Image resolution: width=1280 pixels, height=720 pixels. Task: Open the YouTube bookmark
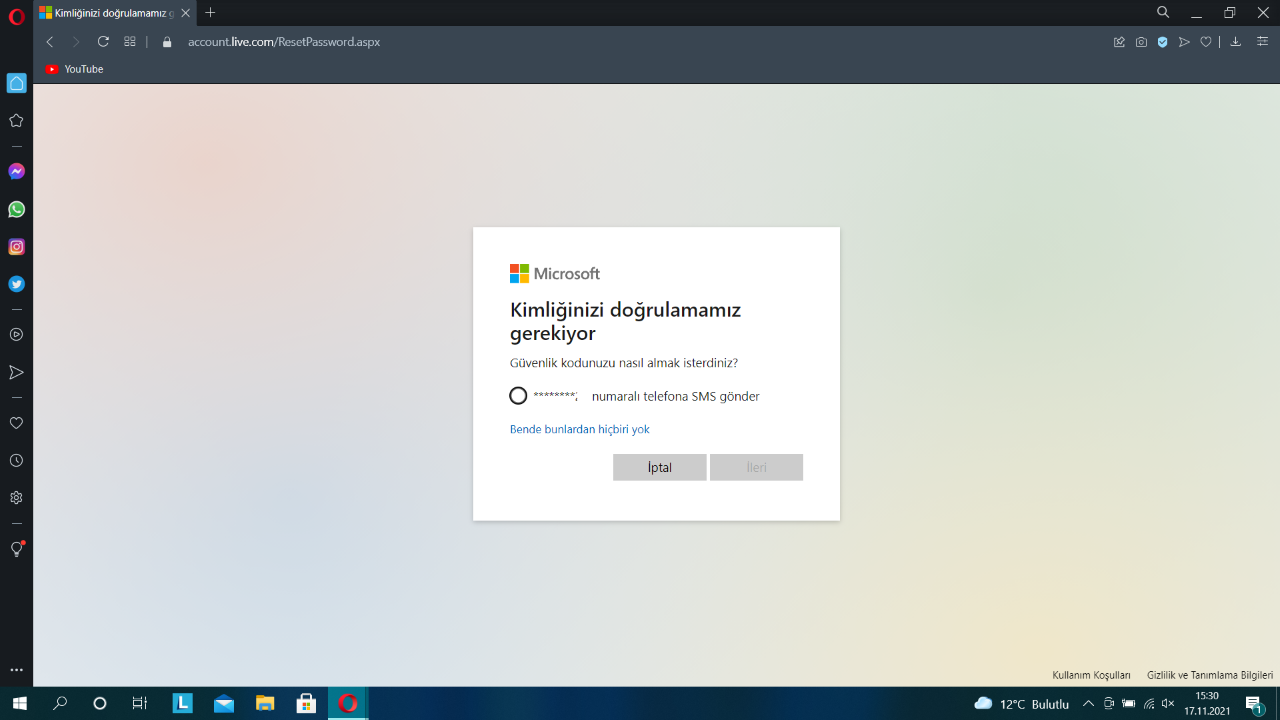click(x=74, y=69)
